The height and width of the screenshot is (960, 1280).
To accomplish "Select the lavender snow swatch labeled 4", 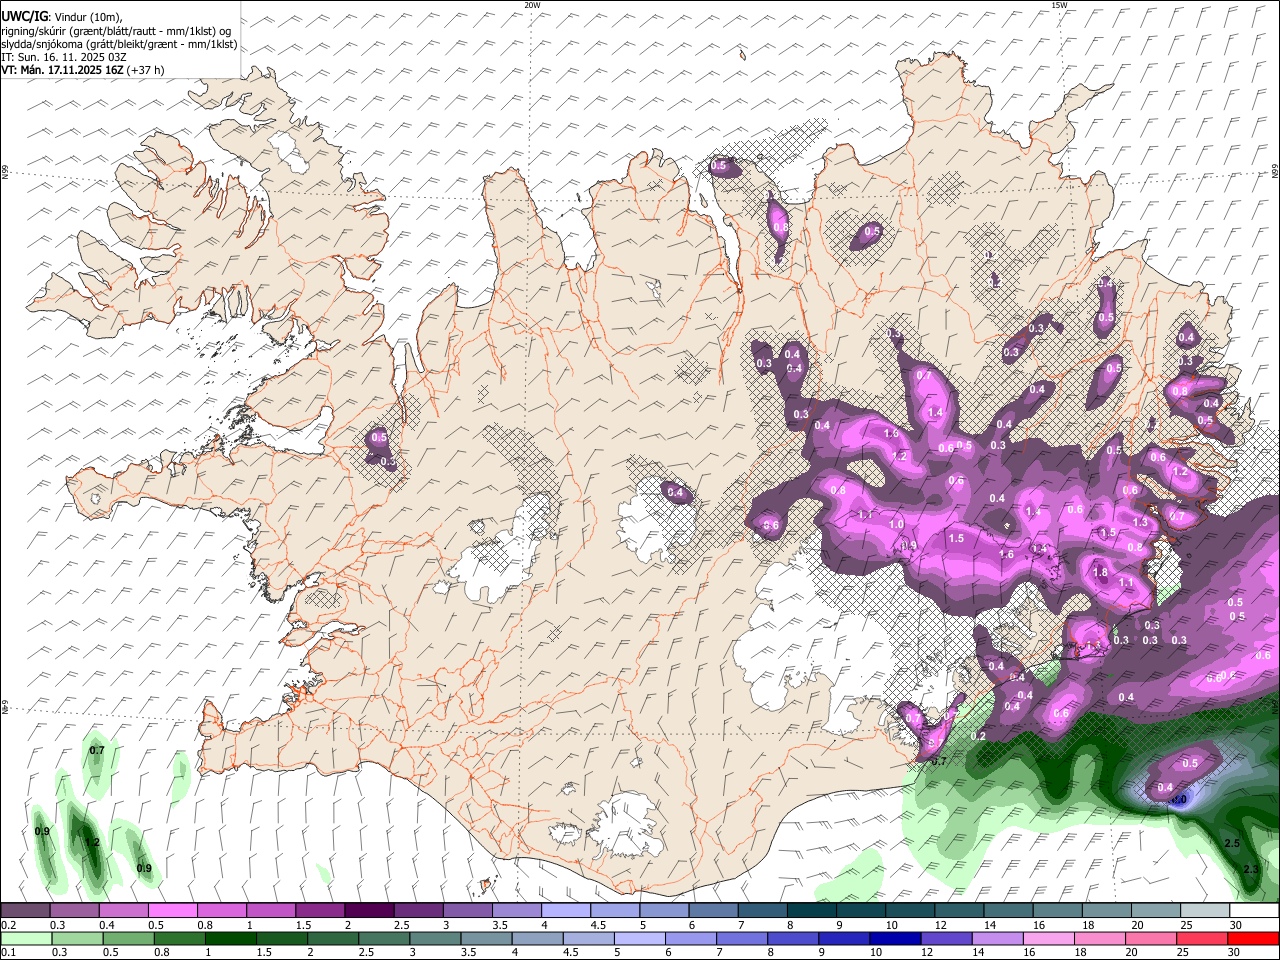I will (x=566, y=910).
